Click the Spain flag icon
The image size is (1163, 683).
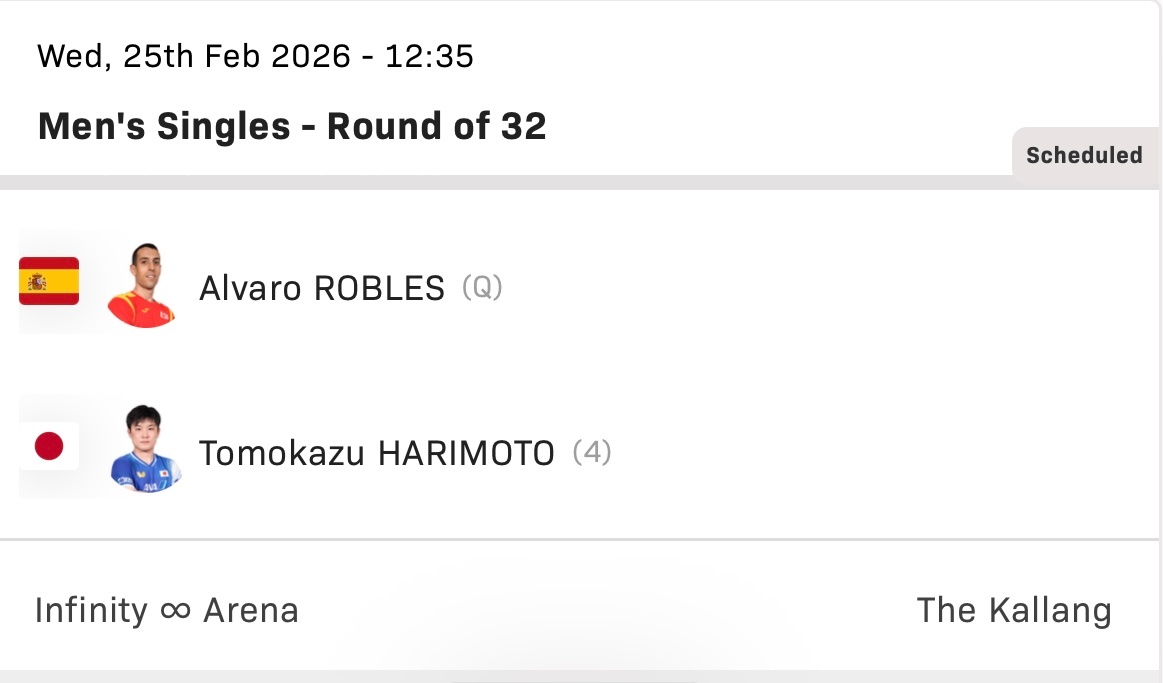(49, 281)
